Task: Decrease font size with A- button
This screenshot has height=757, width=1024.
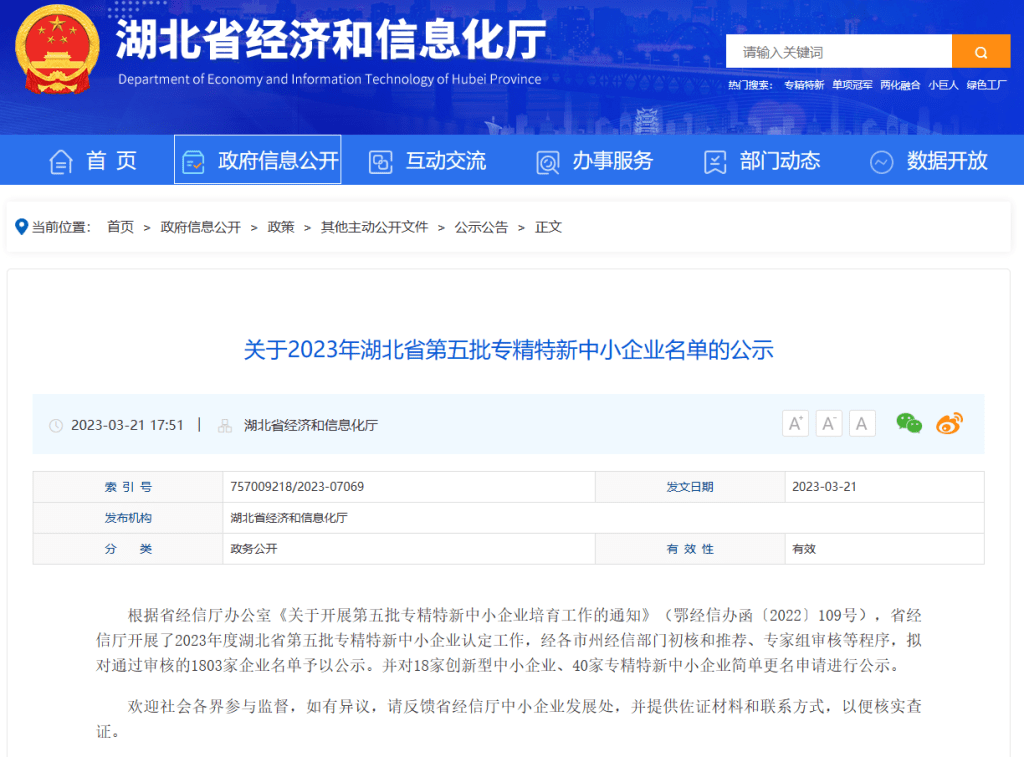Action: point(828,424)
